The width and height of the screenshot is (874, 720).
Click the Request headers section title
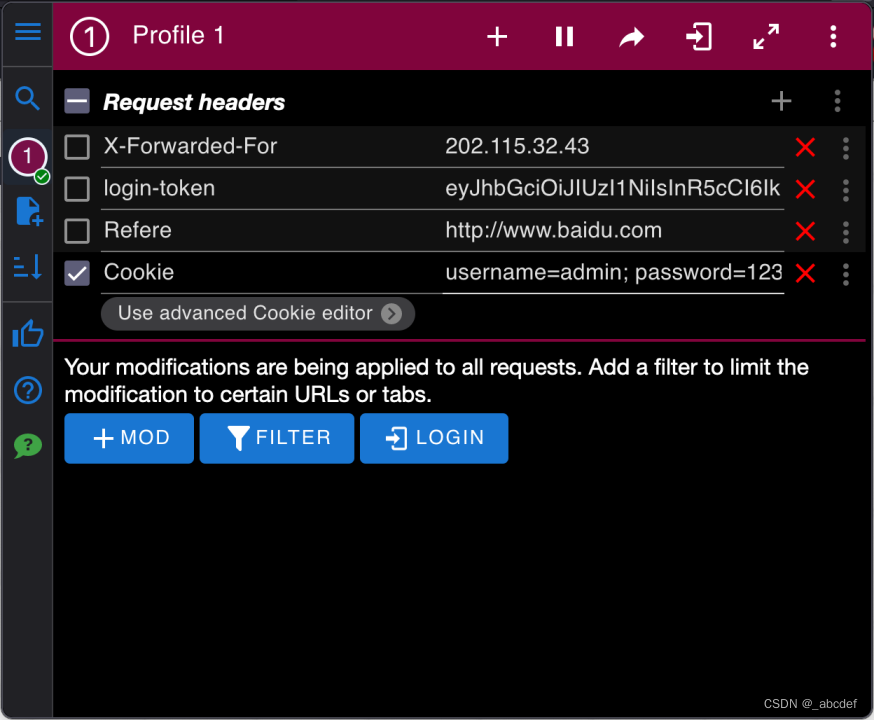tap(194, 102)
